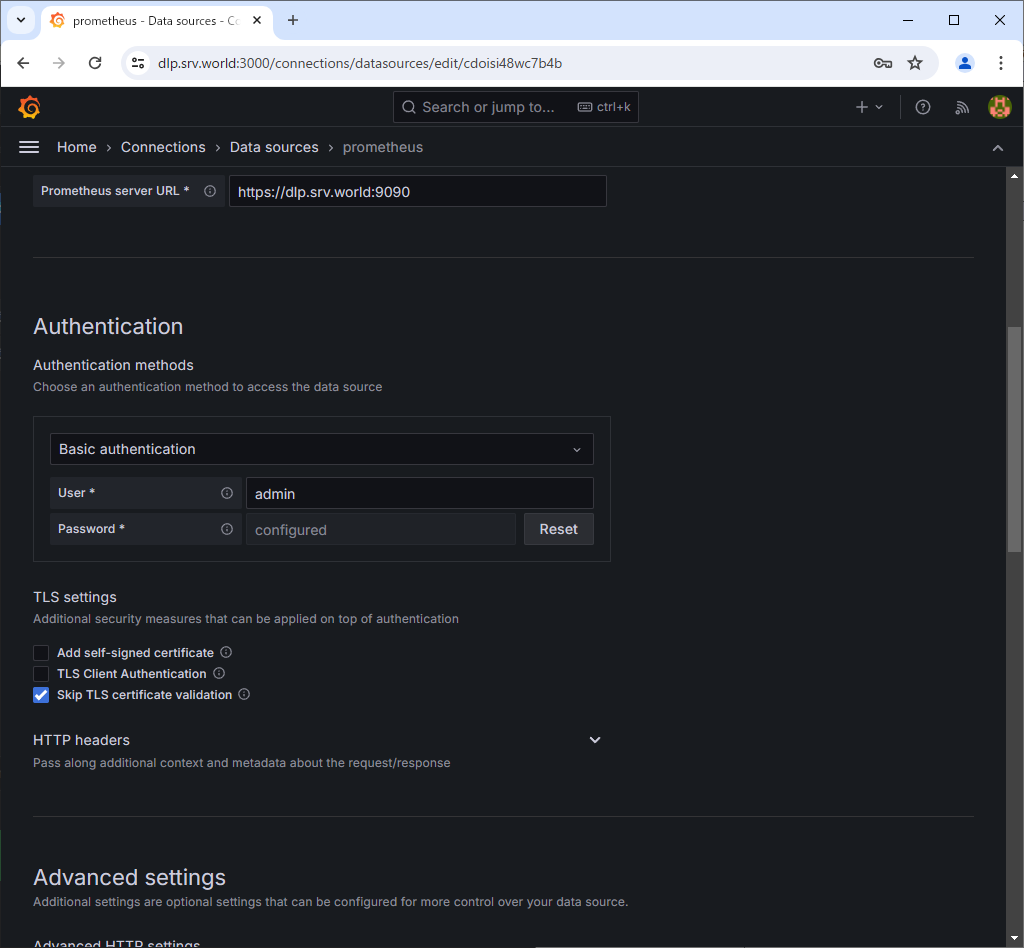Open the help question mark menu

[x=923, y=107]
